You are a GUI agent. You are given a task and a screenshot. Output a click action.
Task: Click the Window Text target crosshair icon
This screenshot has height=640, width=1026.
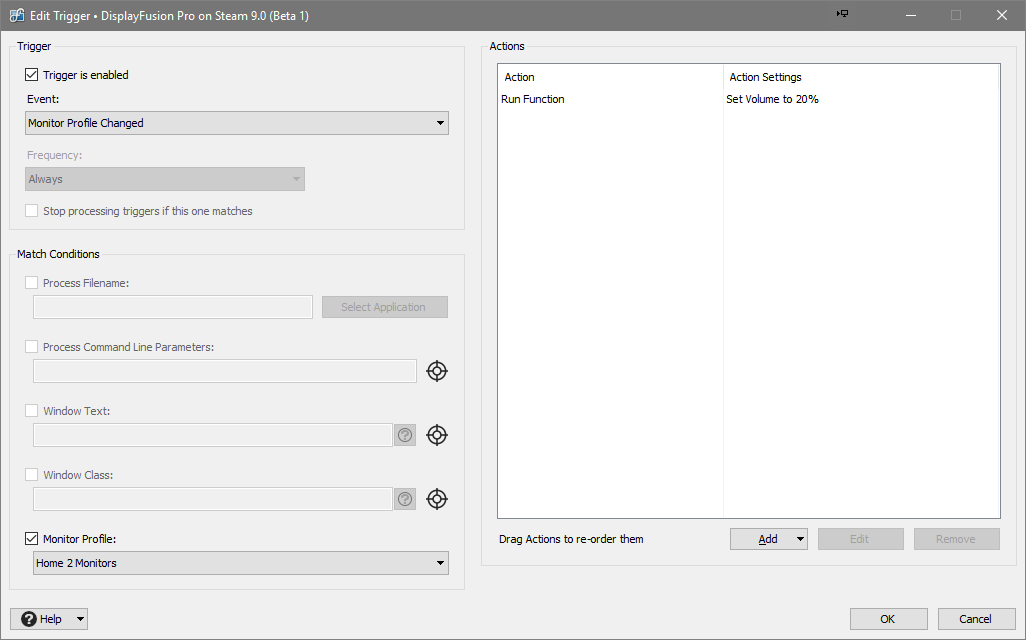pyautogui.click(x=437, y=435)
